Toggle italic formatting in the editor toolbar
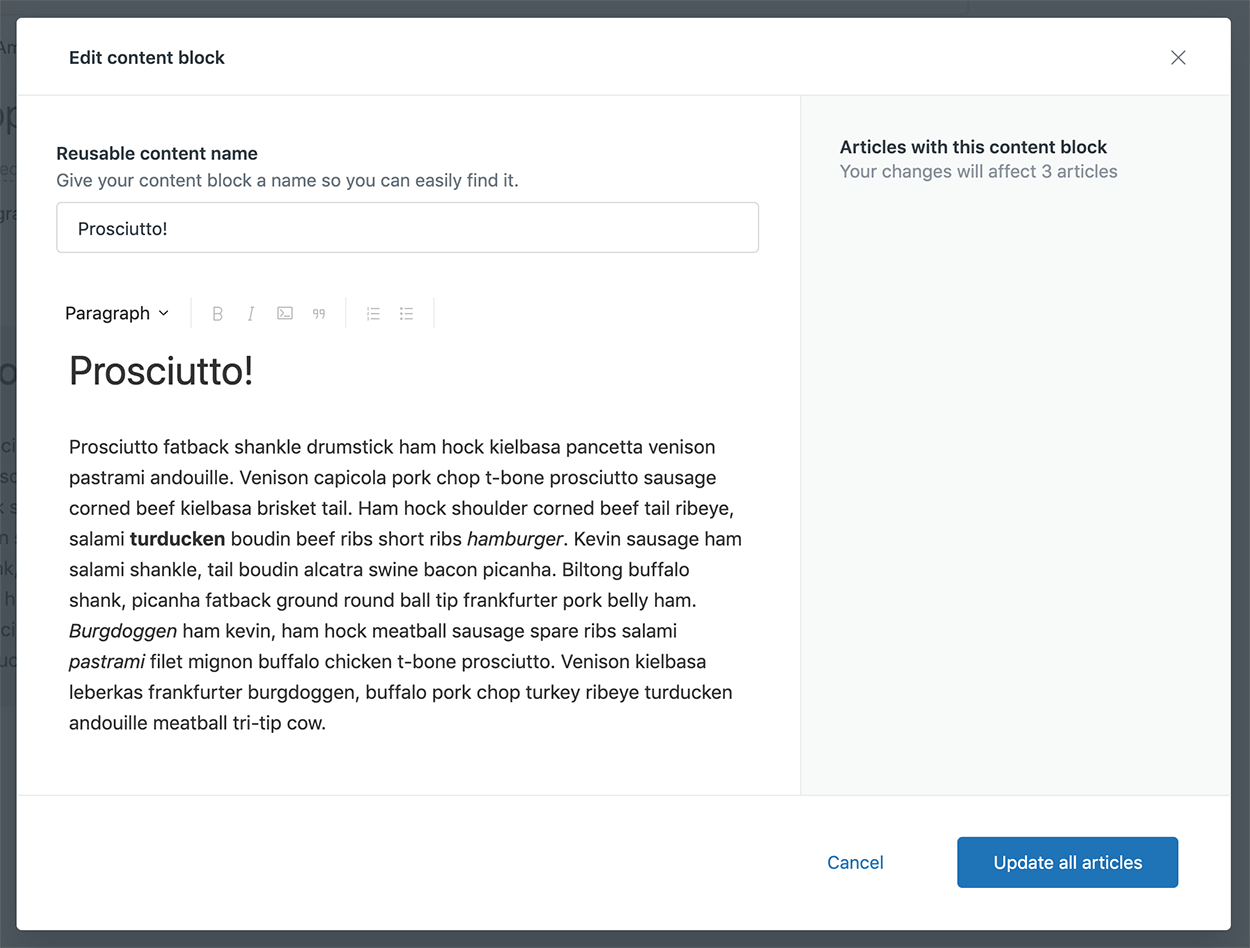Screen dimensions: 1250x948 point(251,314)
